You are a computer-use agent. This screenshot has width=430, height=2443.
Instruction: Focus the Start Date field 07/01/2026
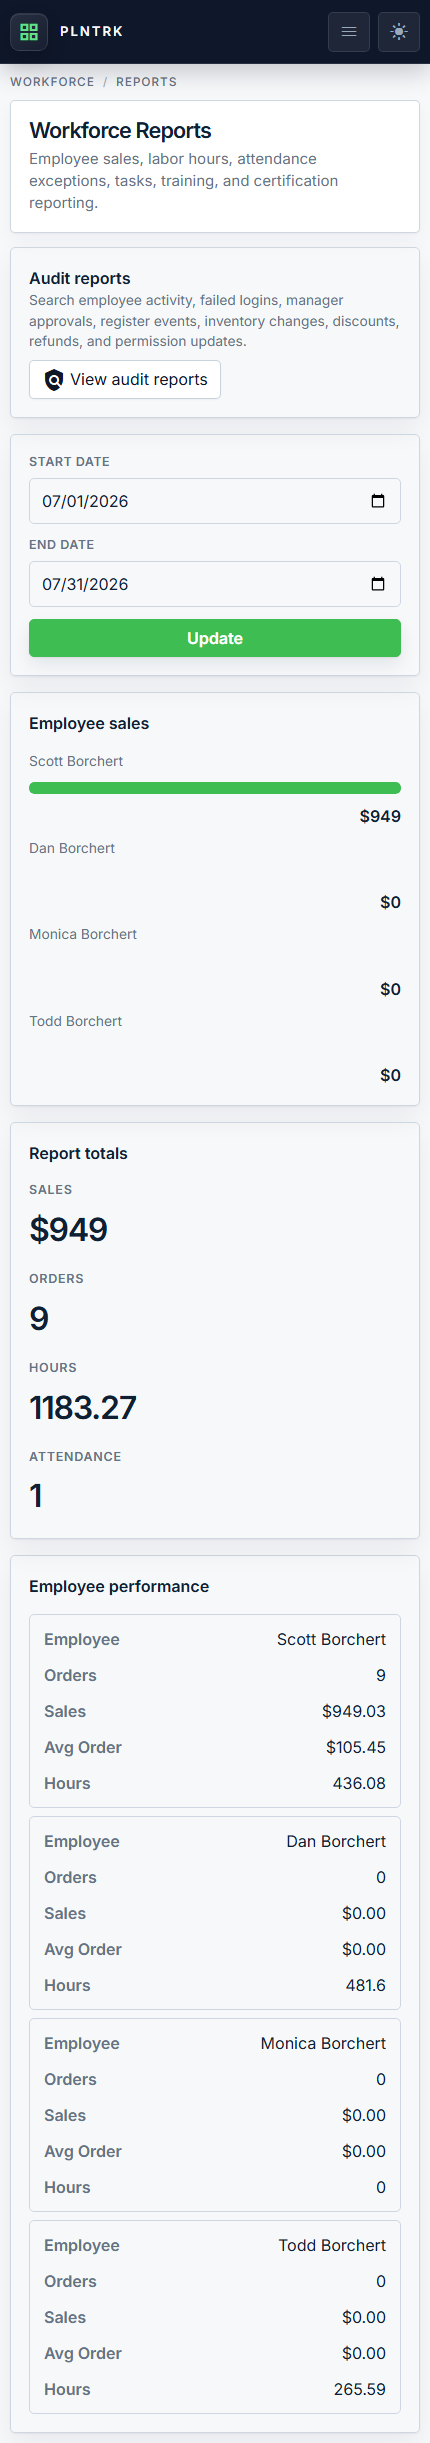point(215,501)
